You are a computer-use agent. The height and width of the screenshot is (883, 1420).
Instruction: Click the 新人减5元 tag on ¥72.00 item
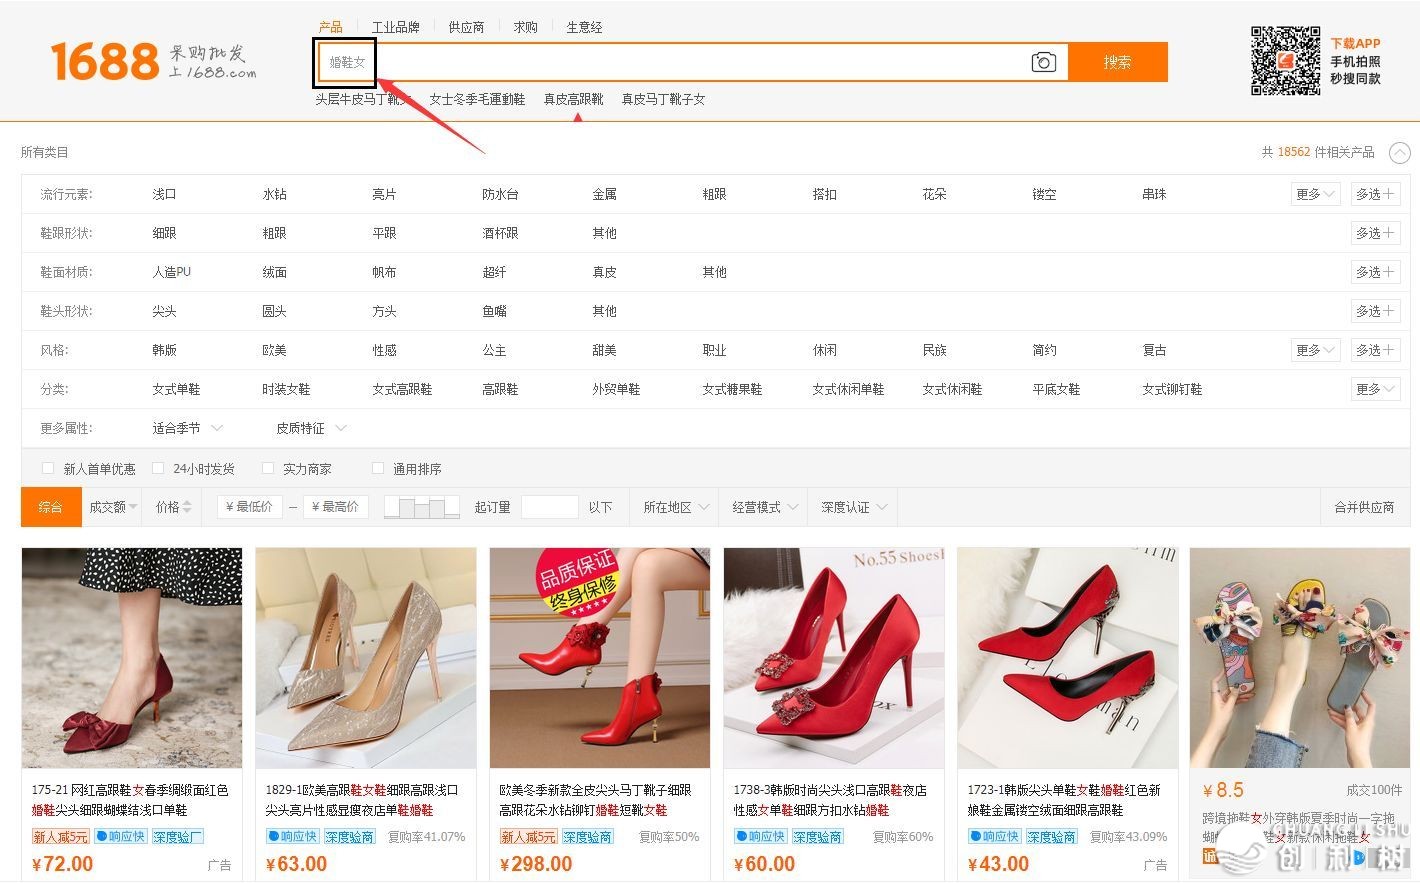coord(60,837)
